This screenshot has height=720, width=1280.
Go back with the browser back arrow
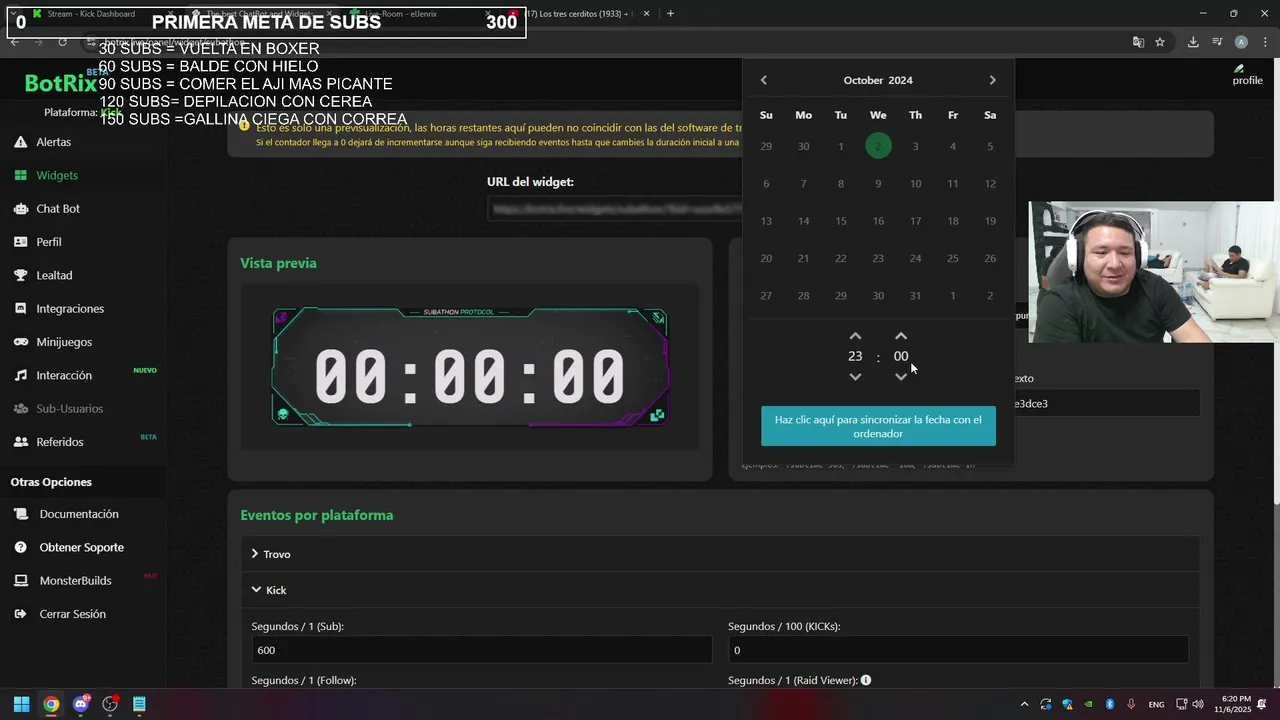[15, 42]
